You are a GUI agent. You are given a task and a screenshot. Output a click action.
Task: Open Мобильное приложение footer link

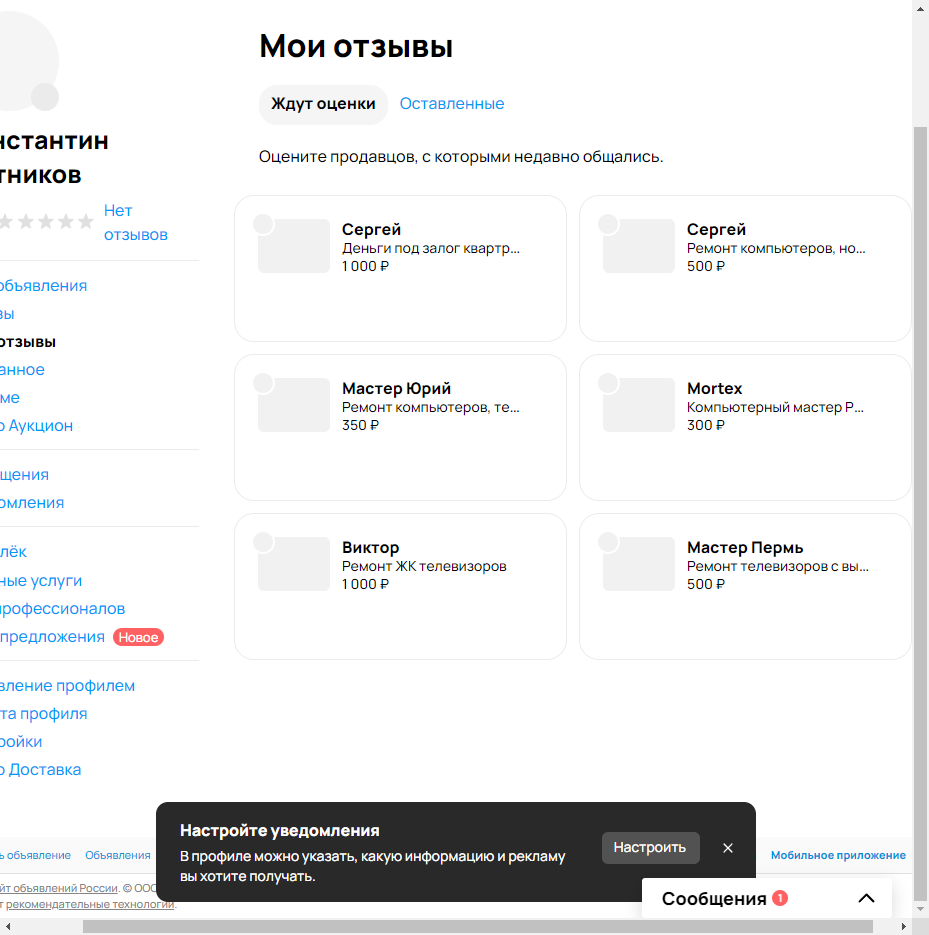click(x=838, y=855)
